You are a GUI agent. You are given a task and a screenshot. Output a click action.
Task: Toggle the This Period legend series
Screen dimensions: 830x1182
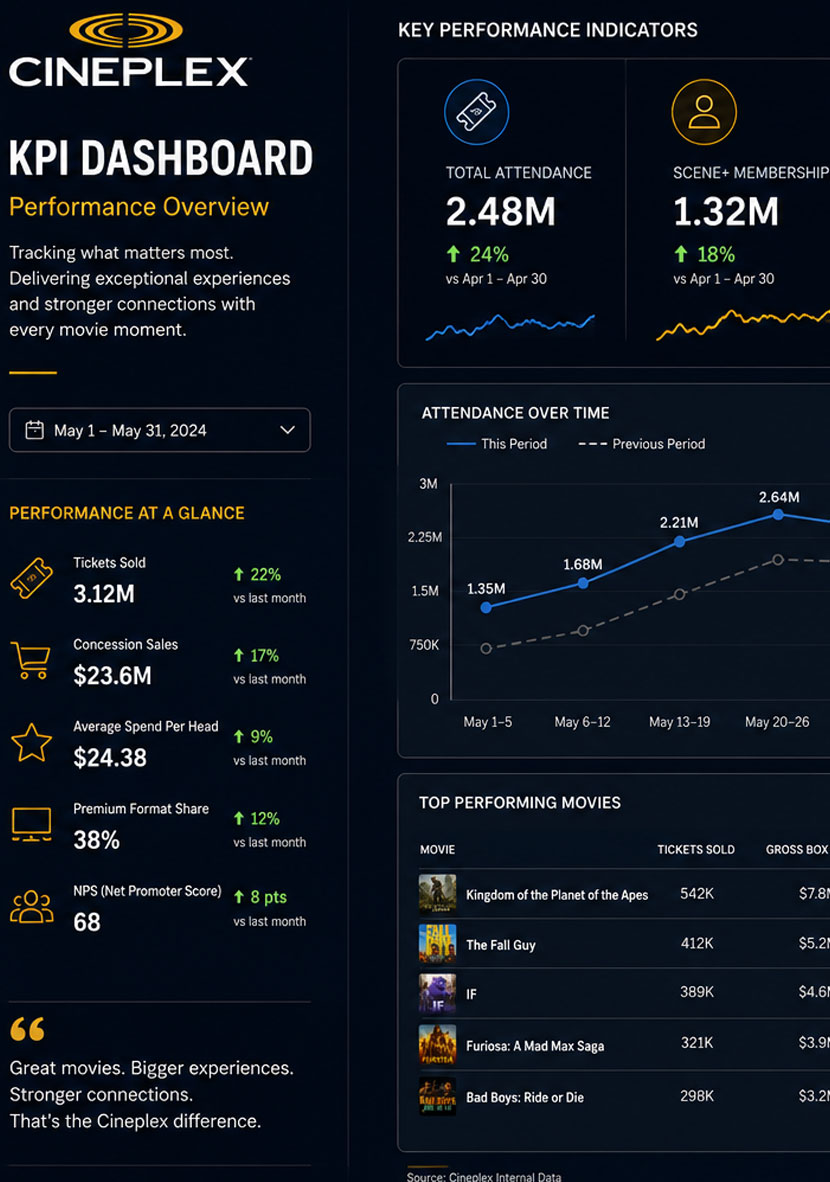(497, 444)
